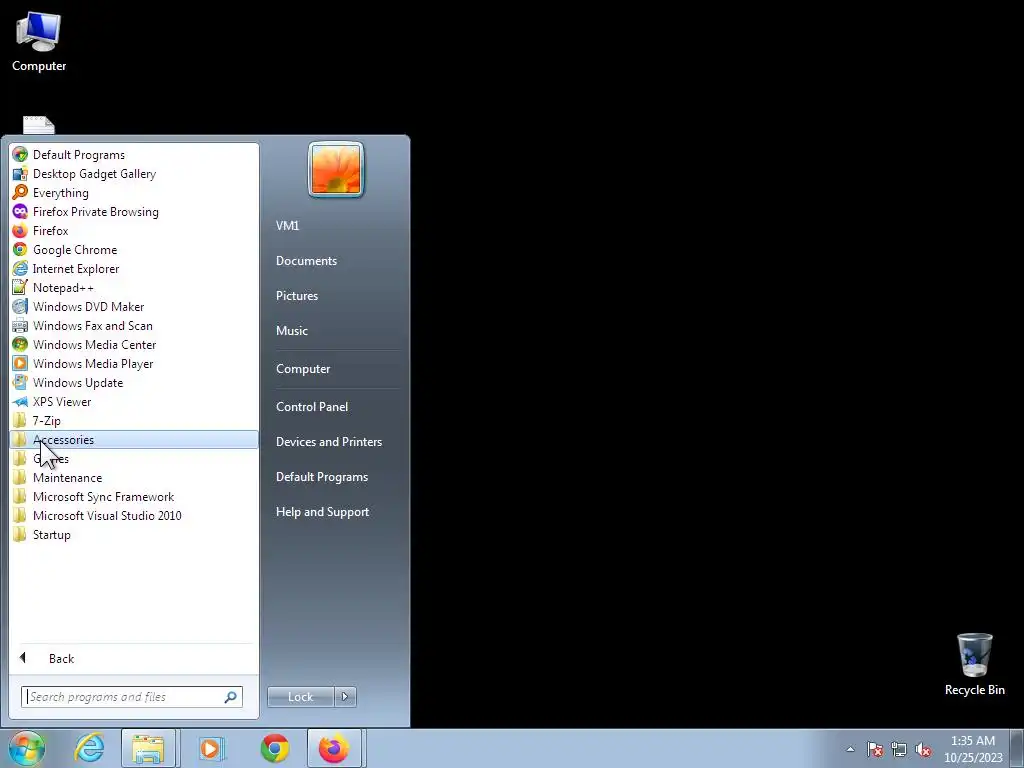The width and height of the screenshot is (1024, 768).
Task: Expand the Microsoft Sync Framework folder
Action: (134, 496)
